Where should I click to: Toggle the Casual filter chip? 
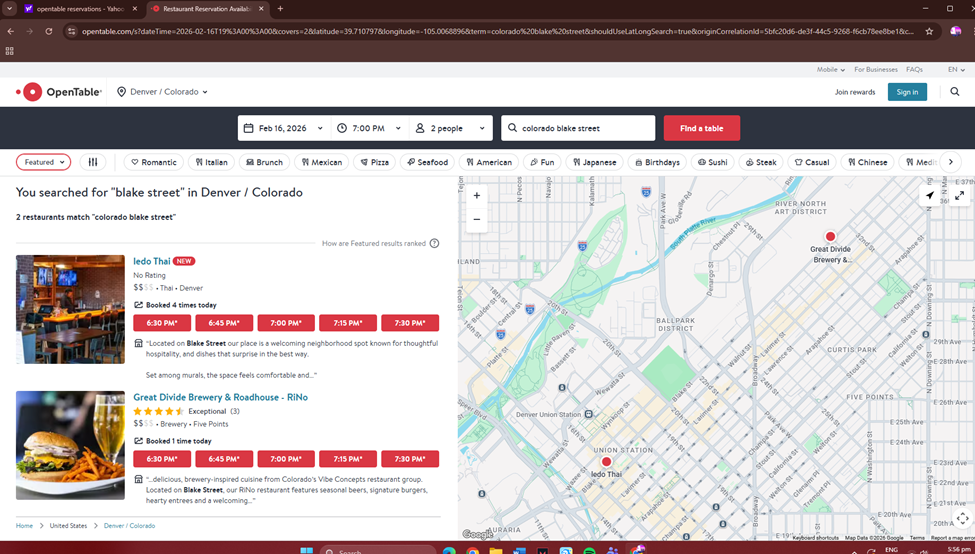coord(811,162)
